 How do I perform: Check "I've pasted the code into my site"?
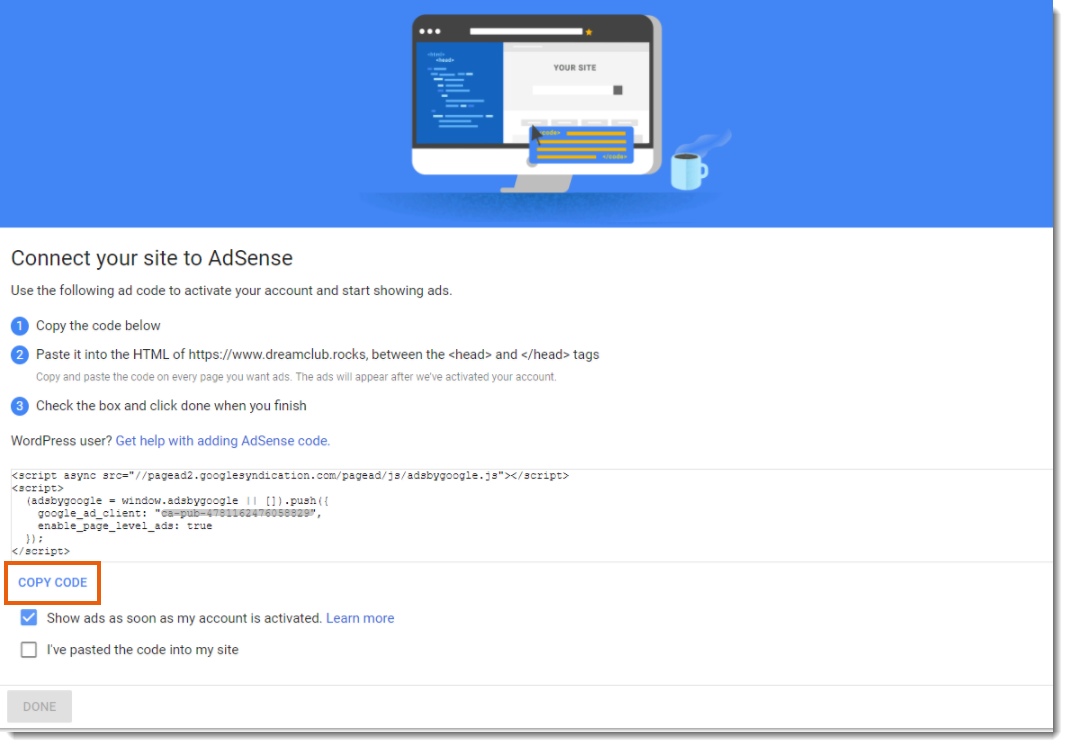[x=29, y=650]
